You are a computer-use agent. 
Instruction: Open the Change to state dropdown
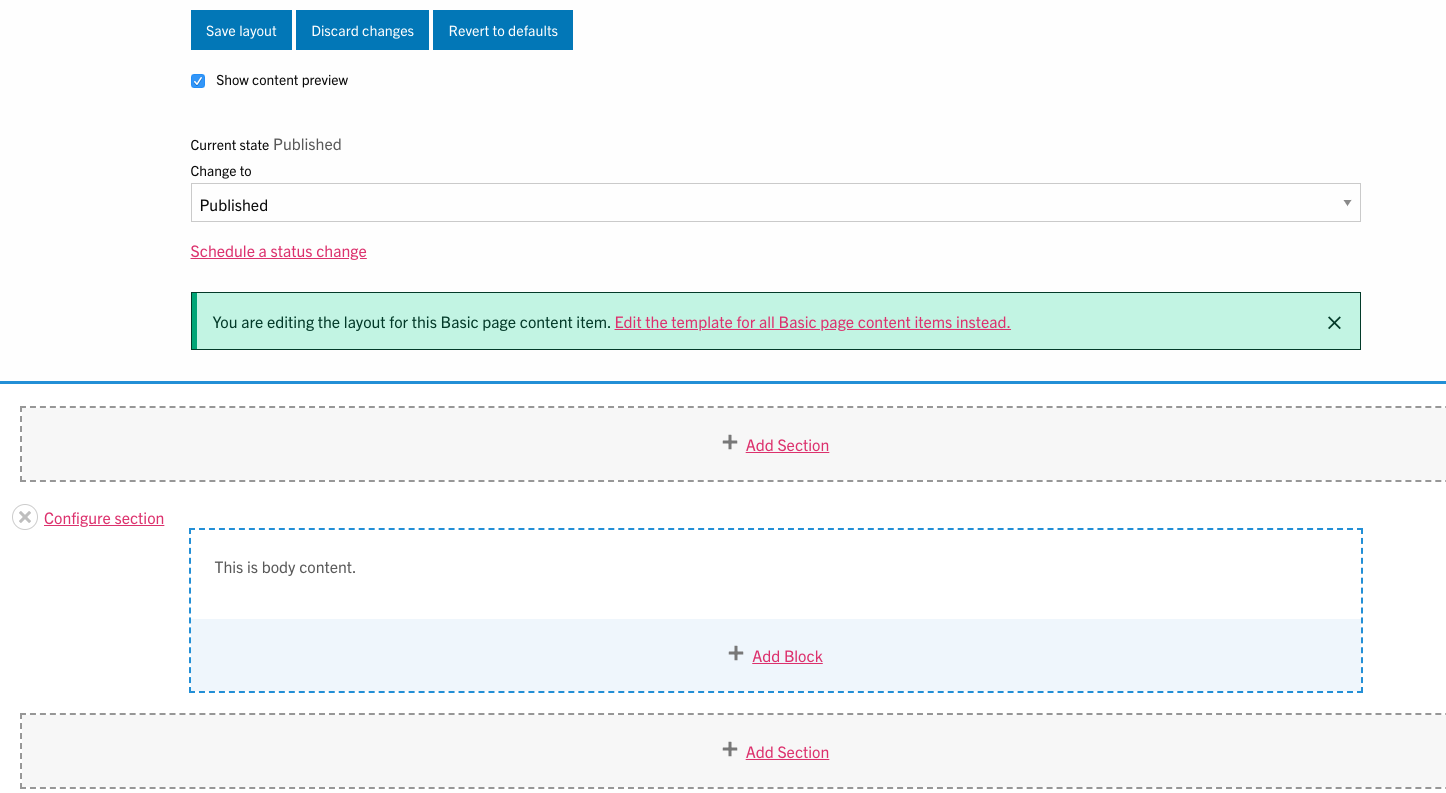774,204
